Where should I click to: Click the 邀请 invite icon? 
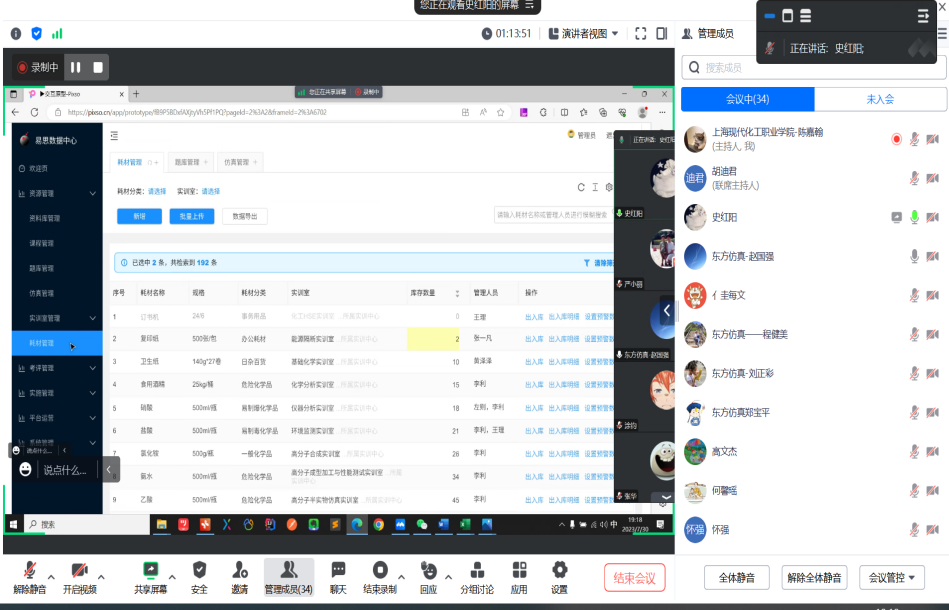240,570
